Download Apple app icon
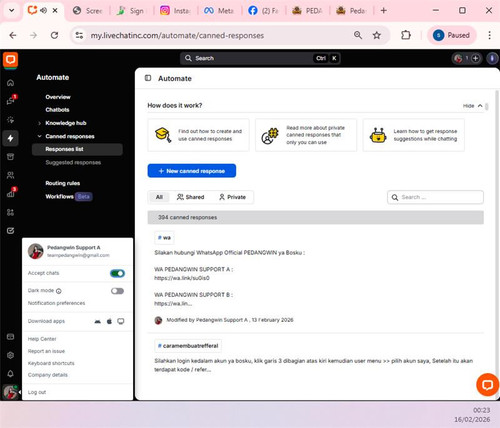This screenshot has width=500, height=428. point(109,321)
